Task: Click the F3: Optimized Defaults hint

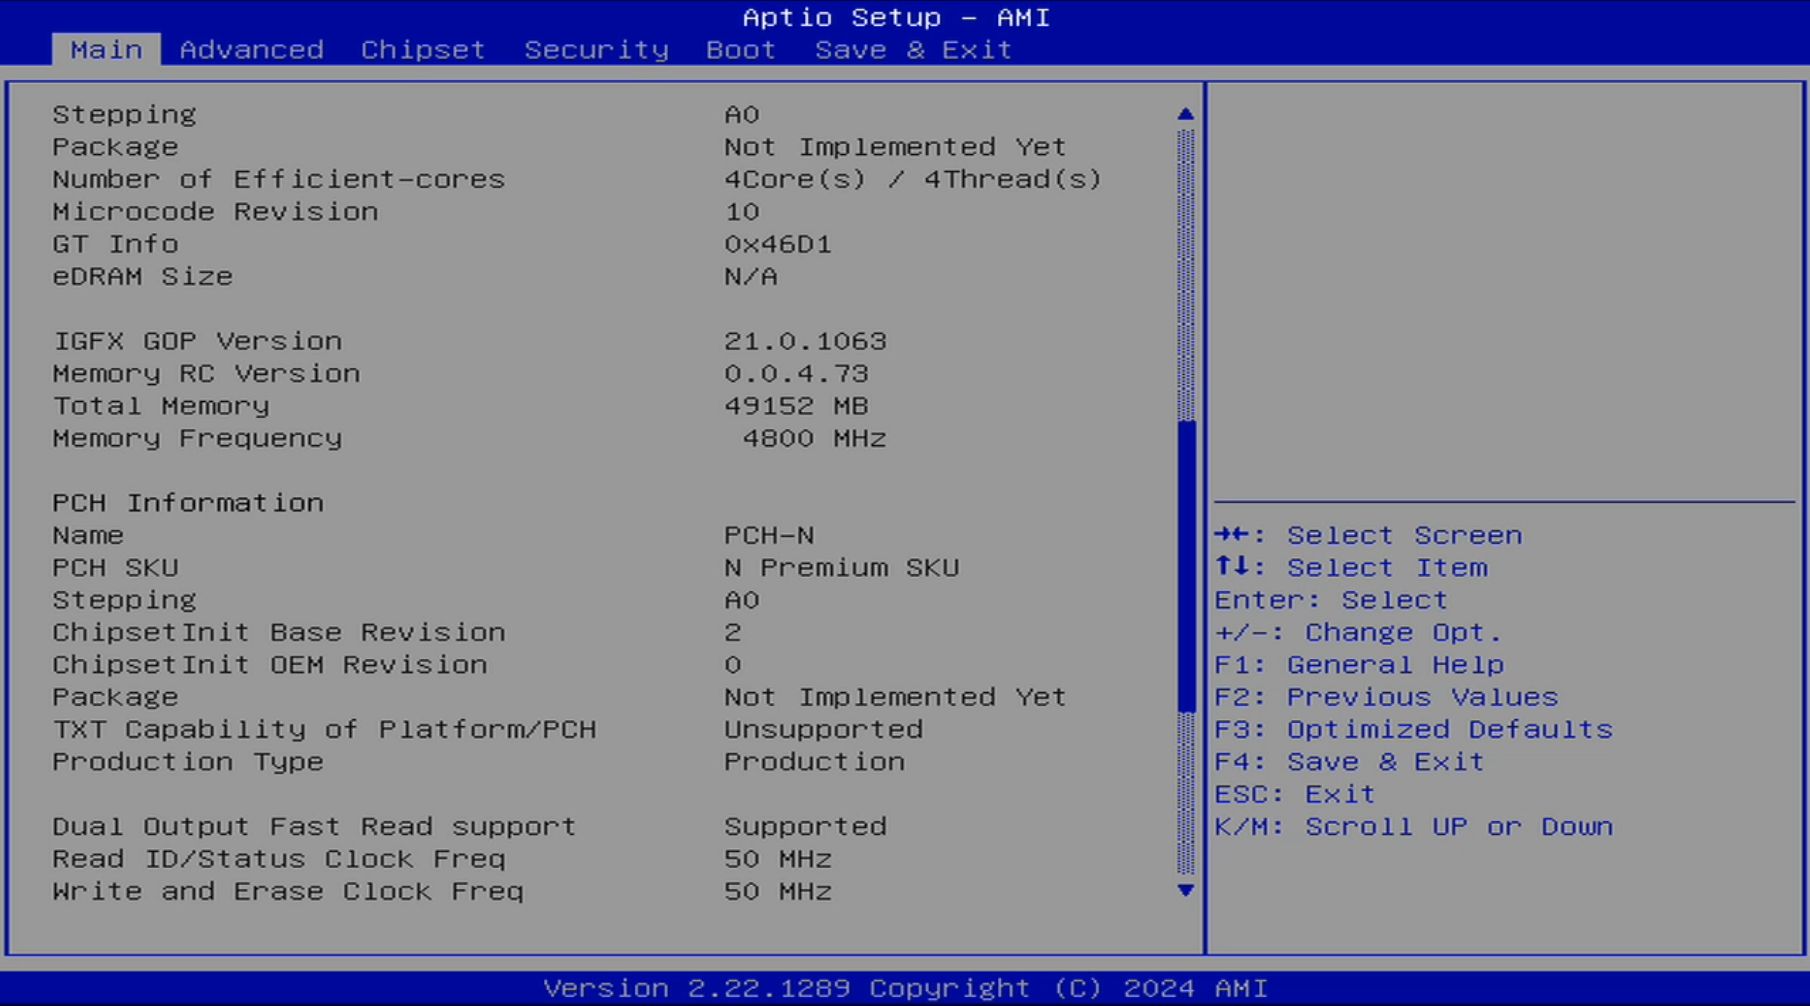Action: click(1413, 730)
